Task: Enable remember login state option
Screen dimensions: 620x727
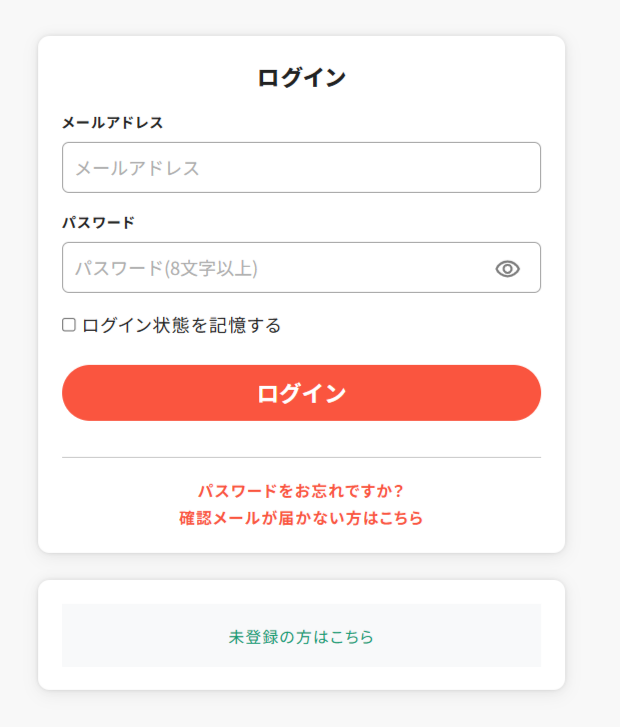Action: 69,325
